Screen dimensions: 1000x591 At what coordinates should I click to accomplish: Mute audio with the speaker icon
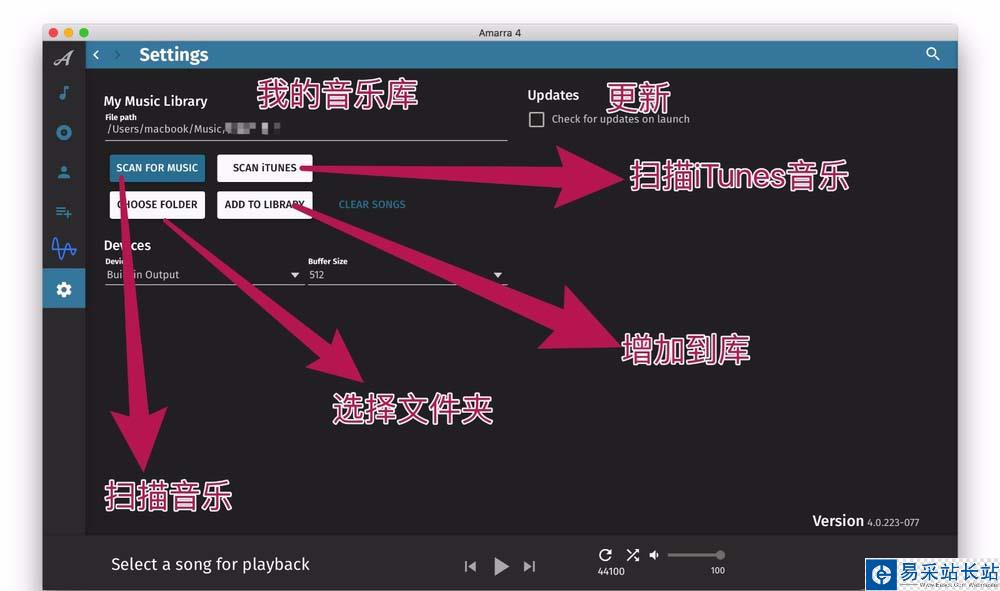[x=654, y=555]
